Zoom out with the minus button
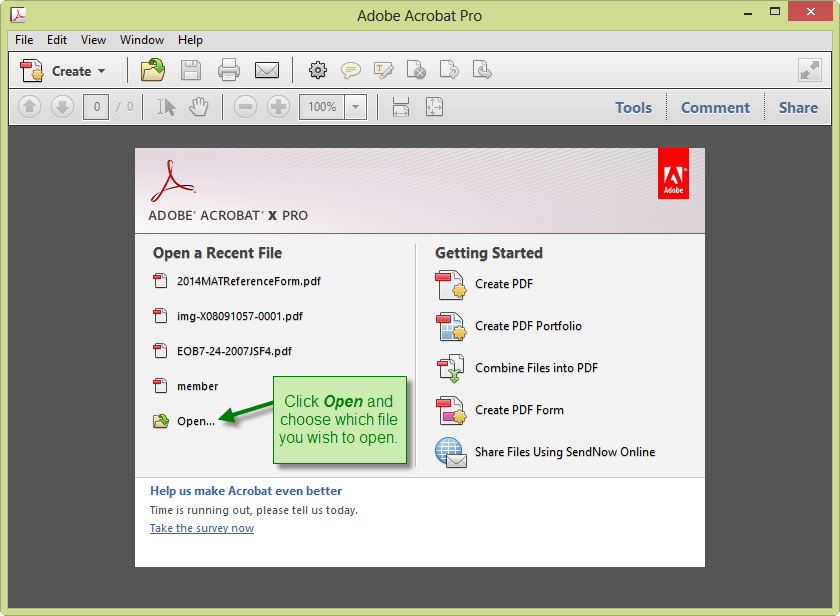The image size is (840, 616). pos(245,107)
